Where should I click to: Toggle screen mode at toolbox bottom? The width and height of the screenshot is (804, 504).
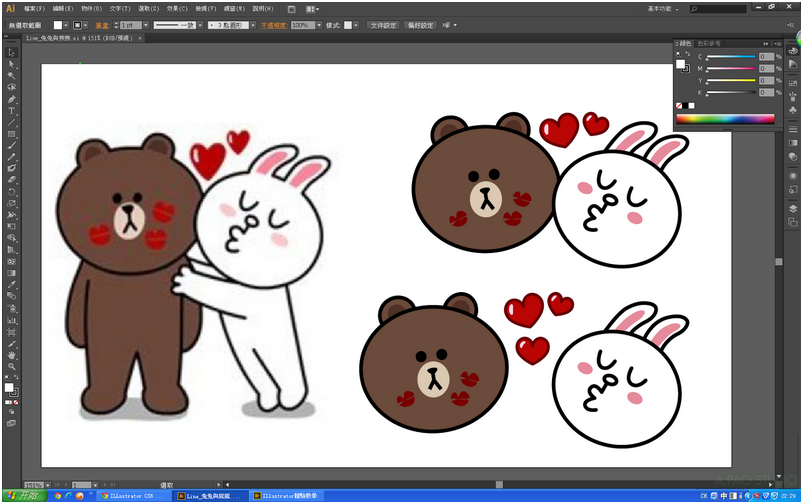(11, 424)
